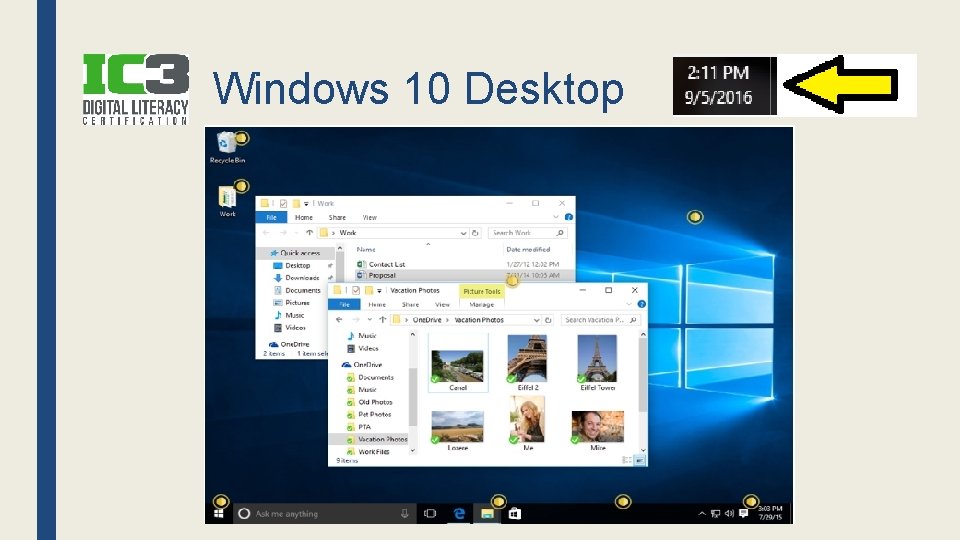
Task: Click OneDrive in Vacation Photos address breadcrumb
Action: pyautogui.click(x=427, y=320)
